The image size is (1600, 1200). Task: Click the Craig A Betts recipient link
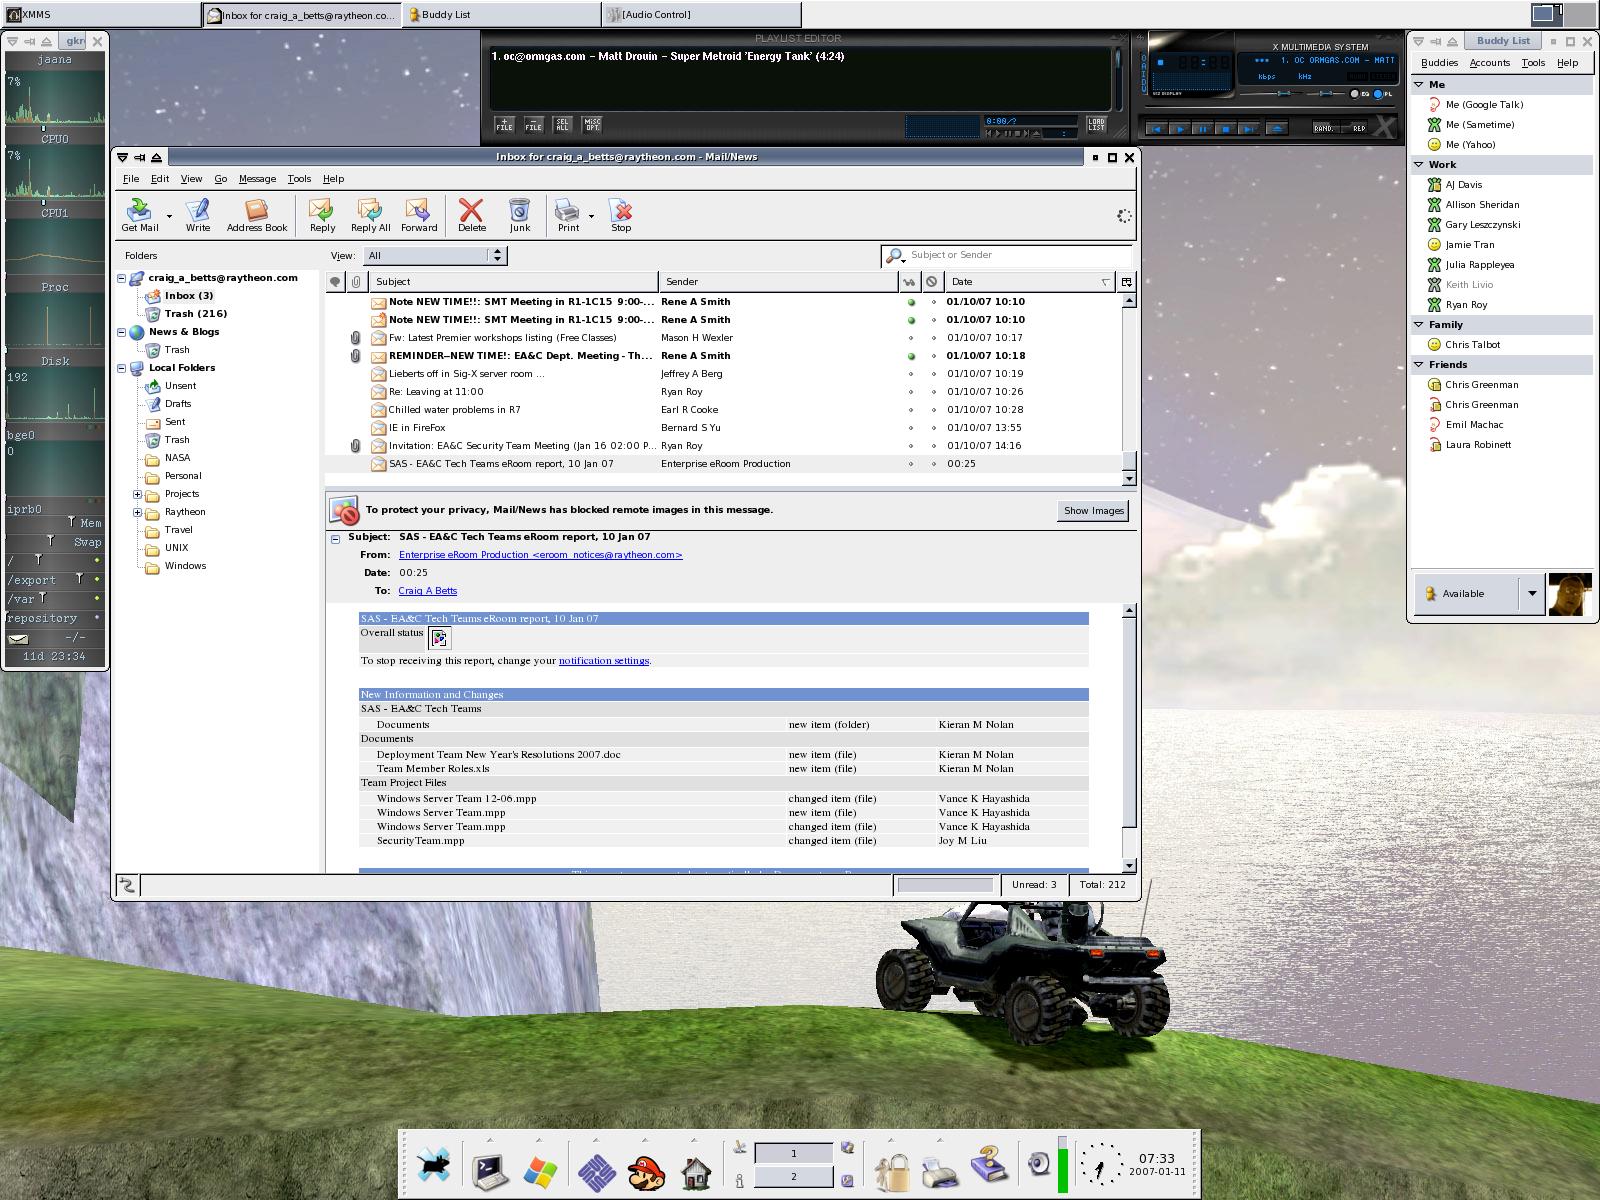(x=427, y=591)
